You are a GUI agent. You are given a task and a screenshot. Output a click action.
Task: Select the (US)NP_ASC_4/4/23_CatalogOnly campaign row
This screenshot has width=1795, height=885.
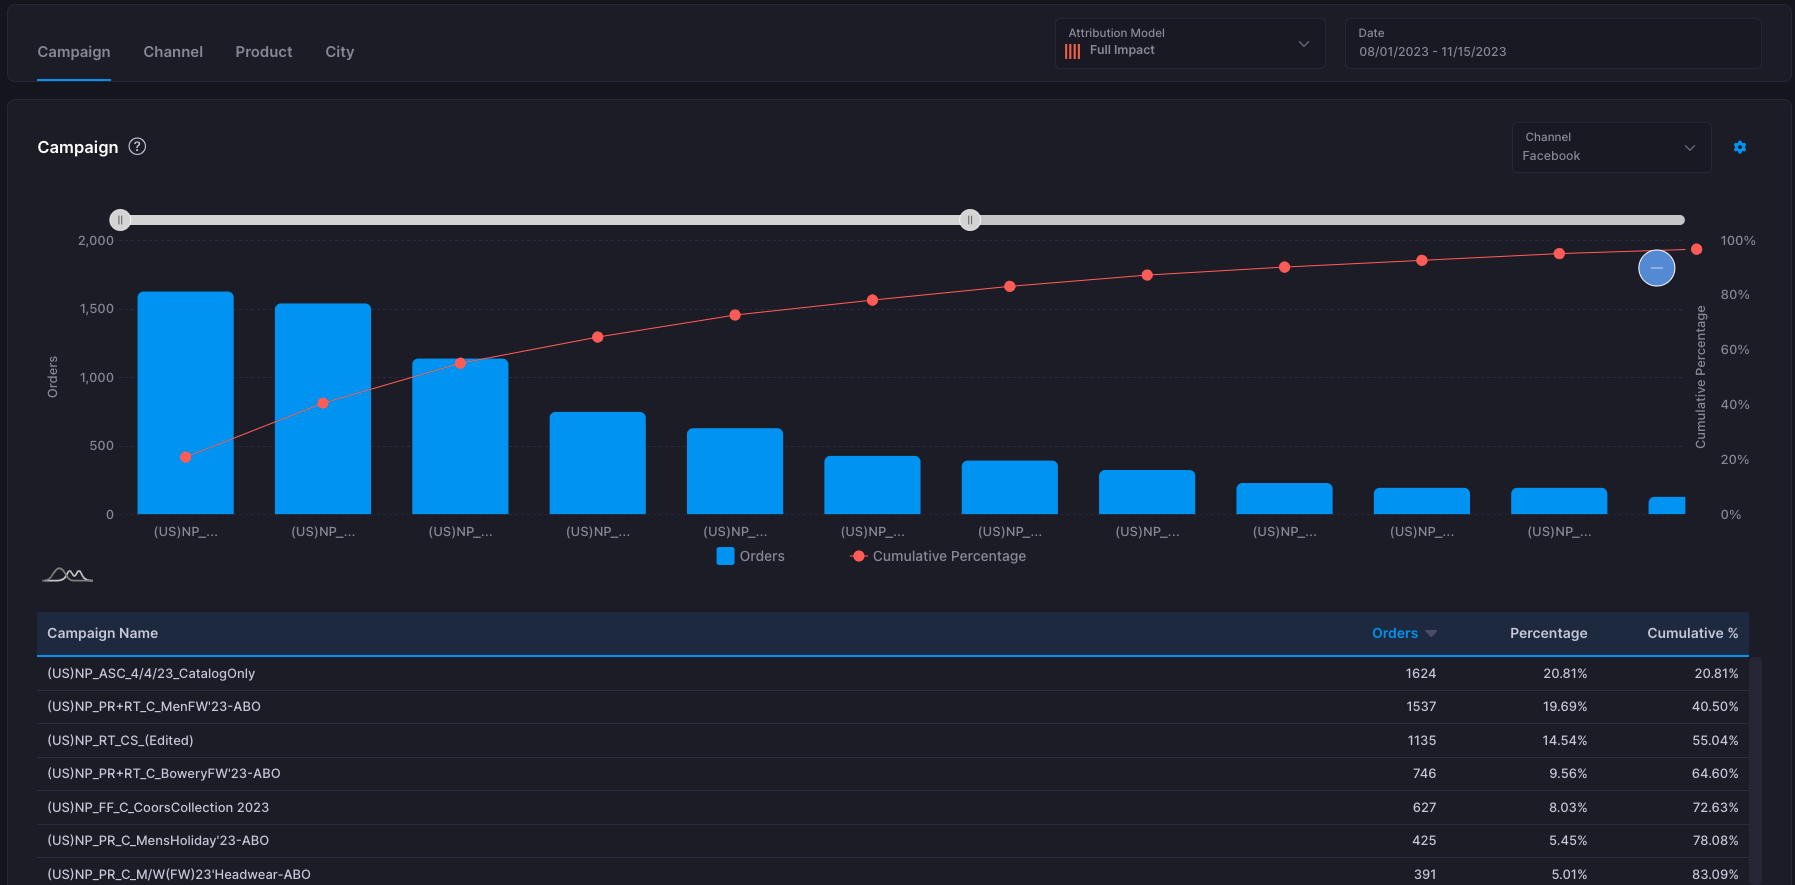pyautogui.click(x=893, y=674)
